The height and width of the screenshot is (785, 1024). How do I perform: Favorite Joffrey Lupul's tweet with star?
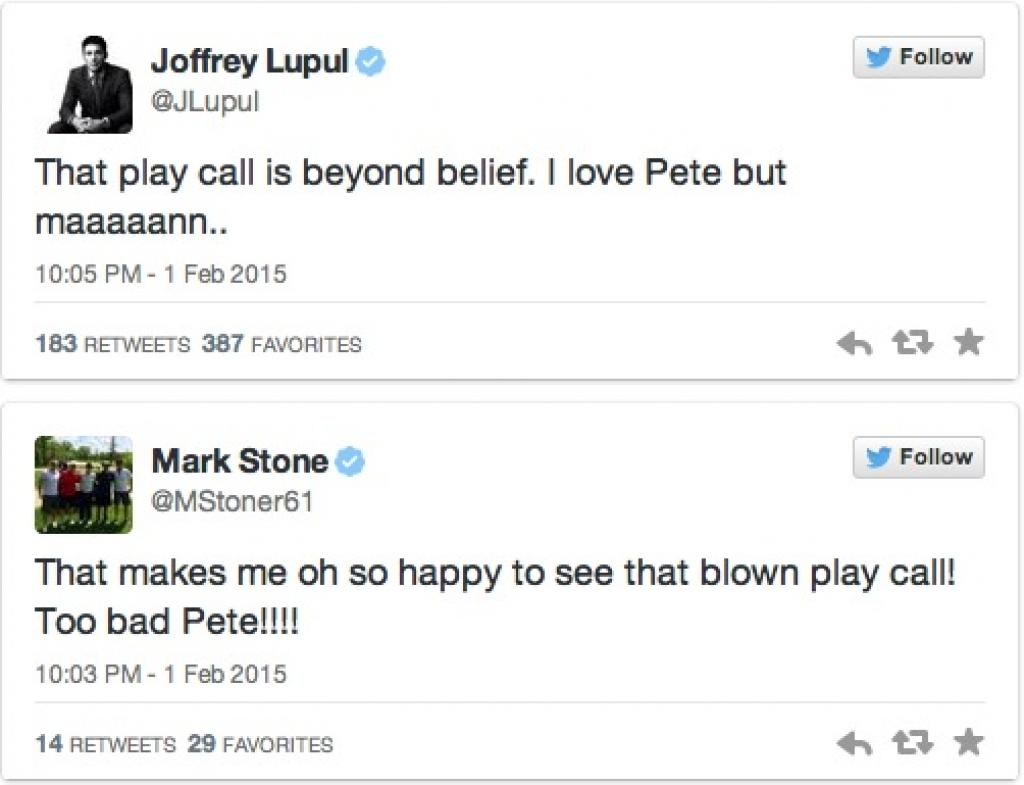pos(968,343)
